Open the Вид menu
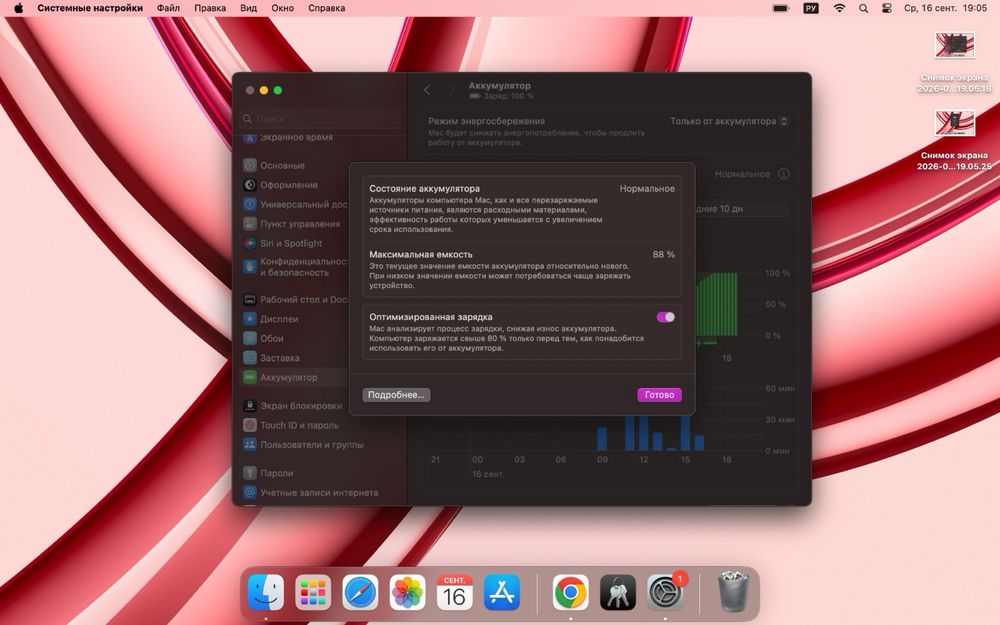Viewport: 1000px width, 625px height. coord(248,8)
